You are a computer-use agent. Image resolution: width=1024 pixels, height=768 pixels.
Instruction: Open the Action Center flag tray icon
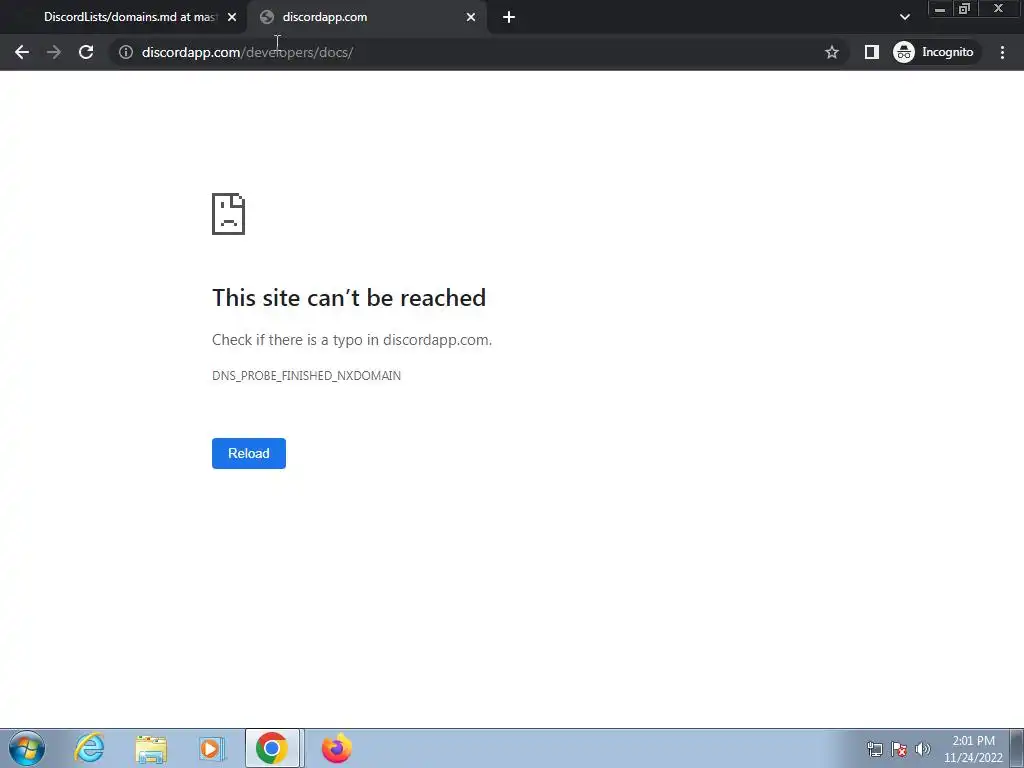pos(899,749)
